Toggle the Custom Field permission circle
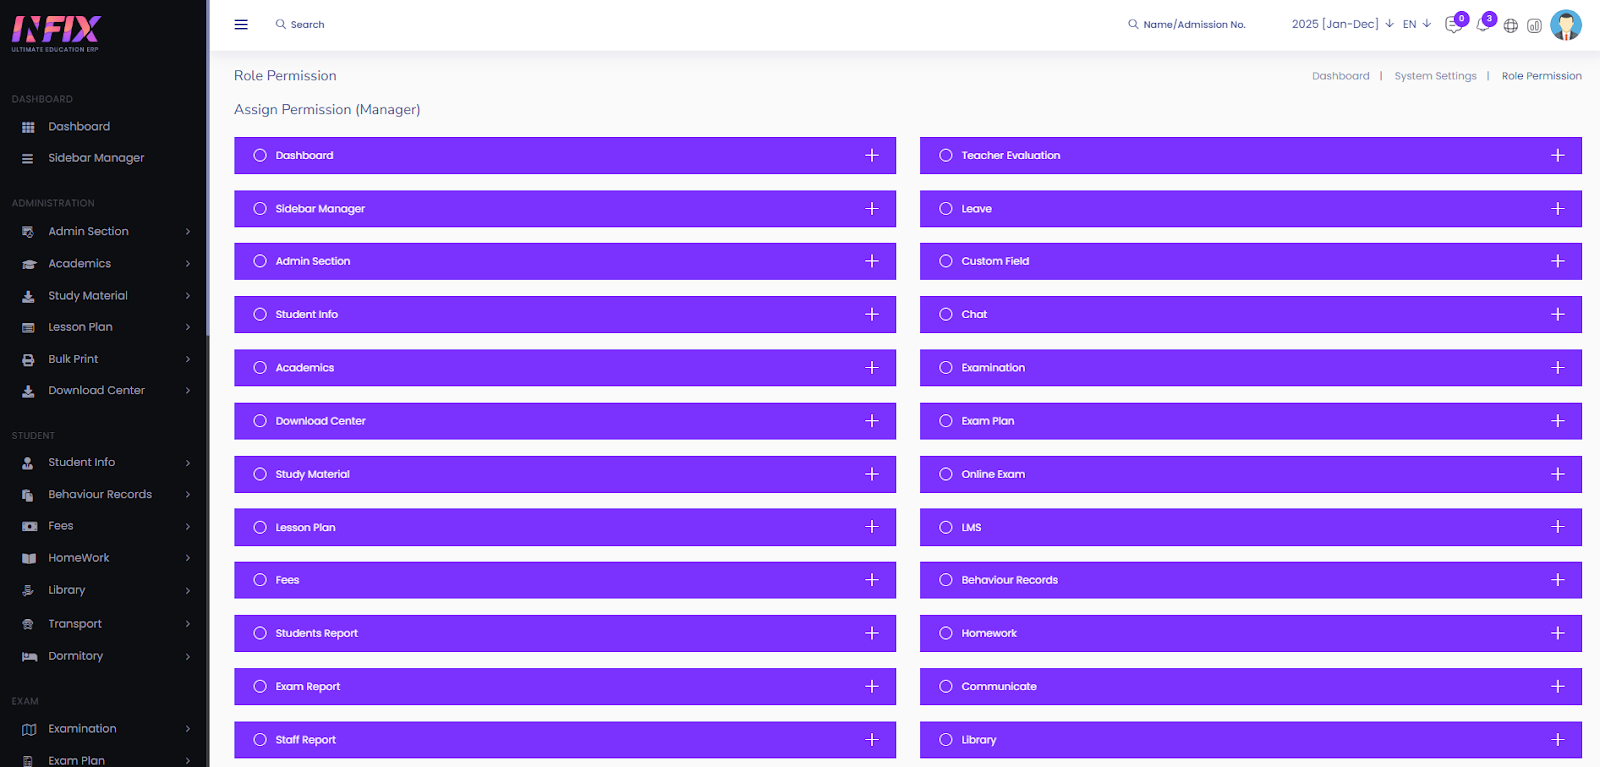The image size is (1600, 767). click(946, 261)
